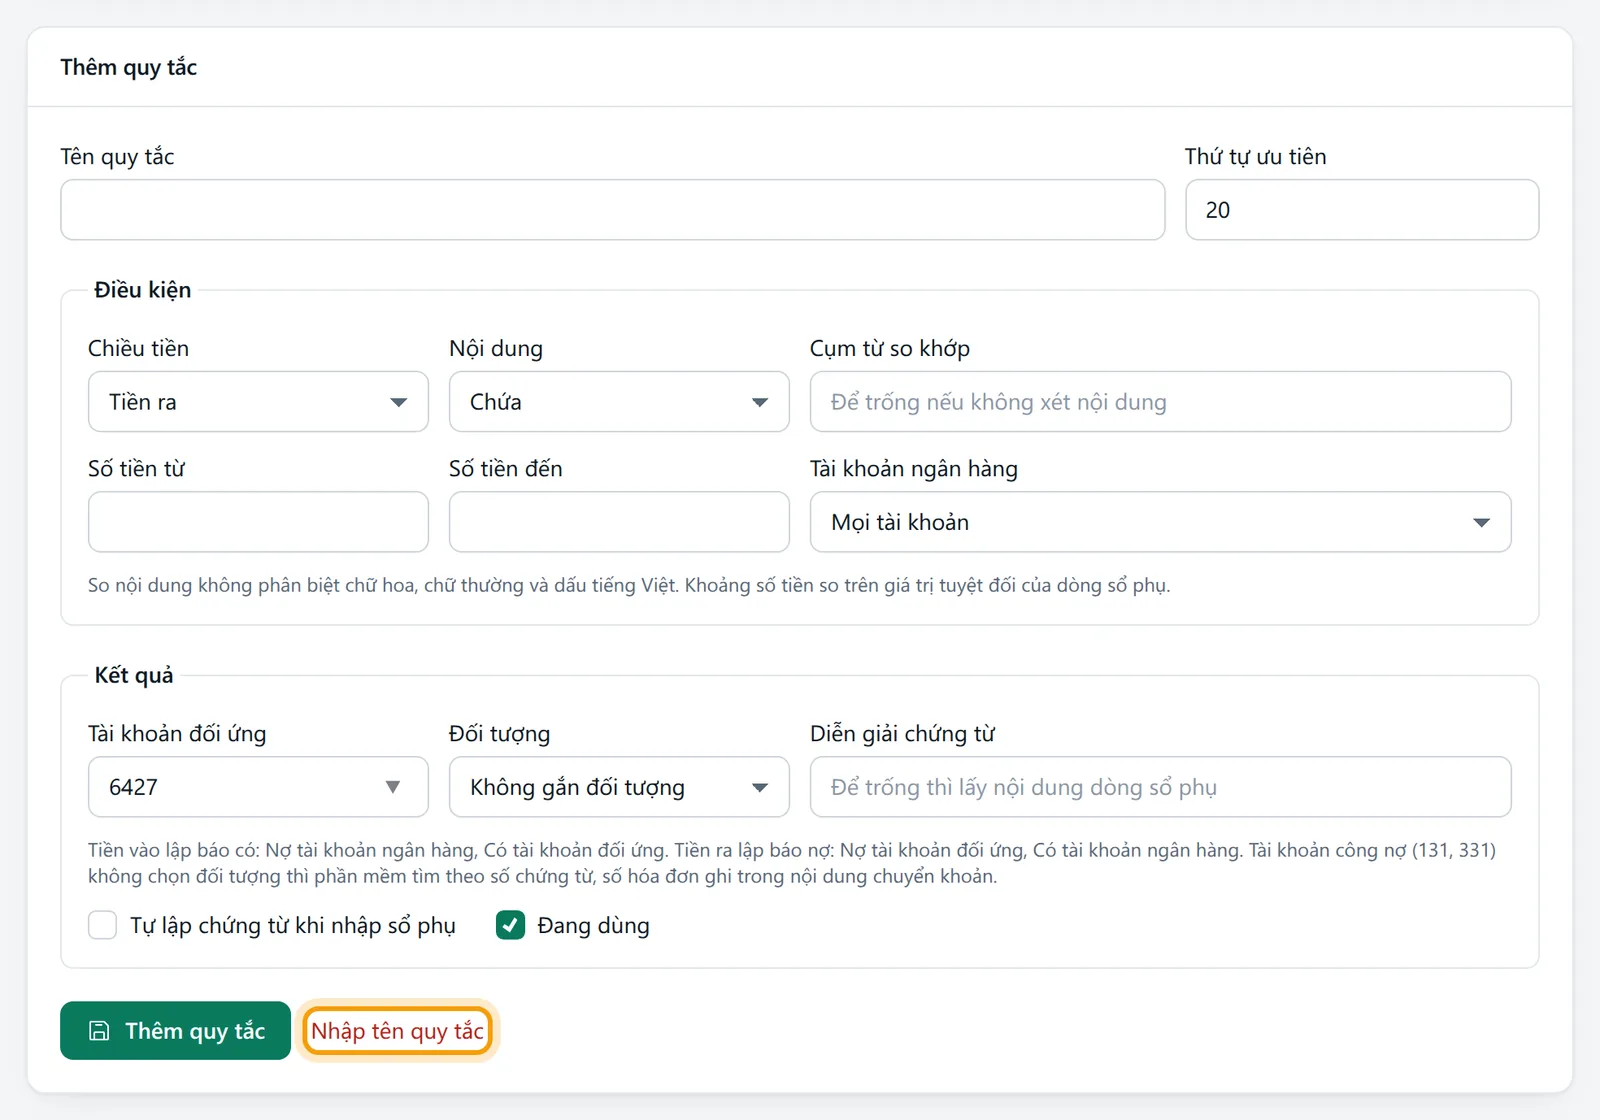The height and width of the screenshot is (1120, 1600).
Task: Click the Điều kiện section legend
Action: tap(142, 290)
